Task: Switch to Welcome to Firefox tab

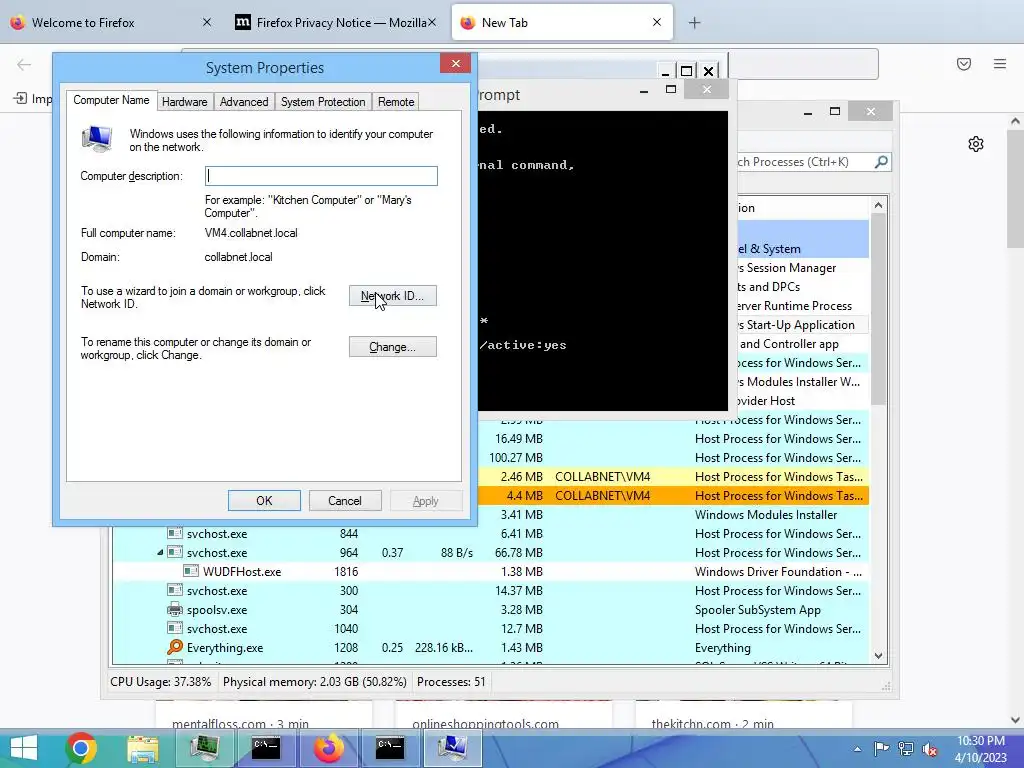Action: [x=110, y=23]
